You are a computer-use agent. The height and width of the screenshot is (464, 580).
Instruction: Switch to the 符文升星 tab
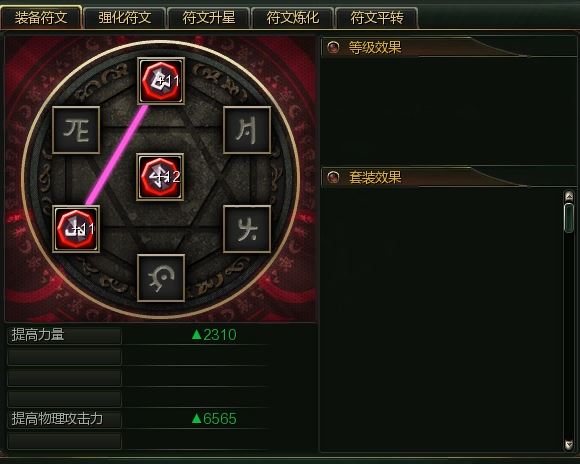209,18
